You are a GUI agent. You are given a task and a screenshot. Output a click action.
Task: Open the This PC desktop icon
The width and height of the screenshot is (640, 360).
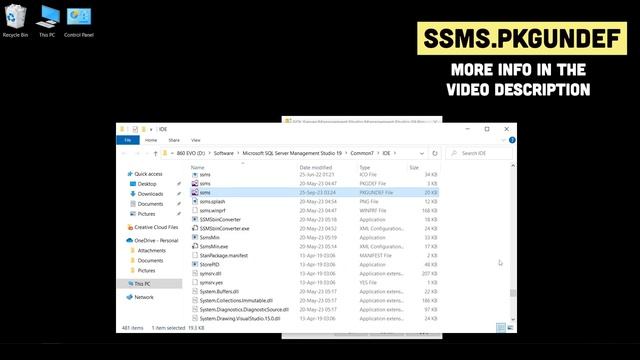47,20
